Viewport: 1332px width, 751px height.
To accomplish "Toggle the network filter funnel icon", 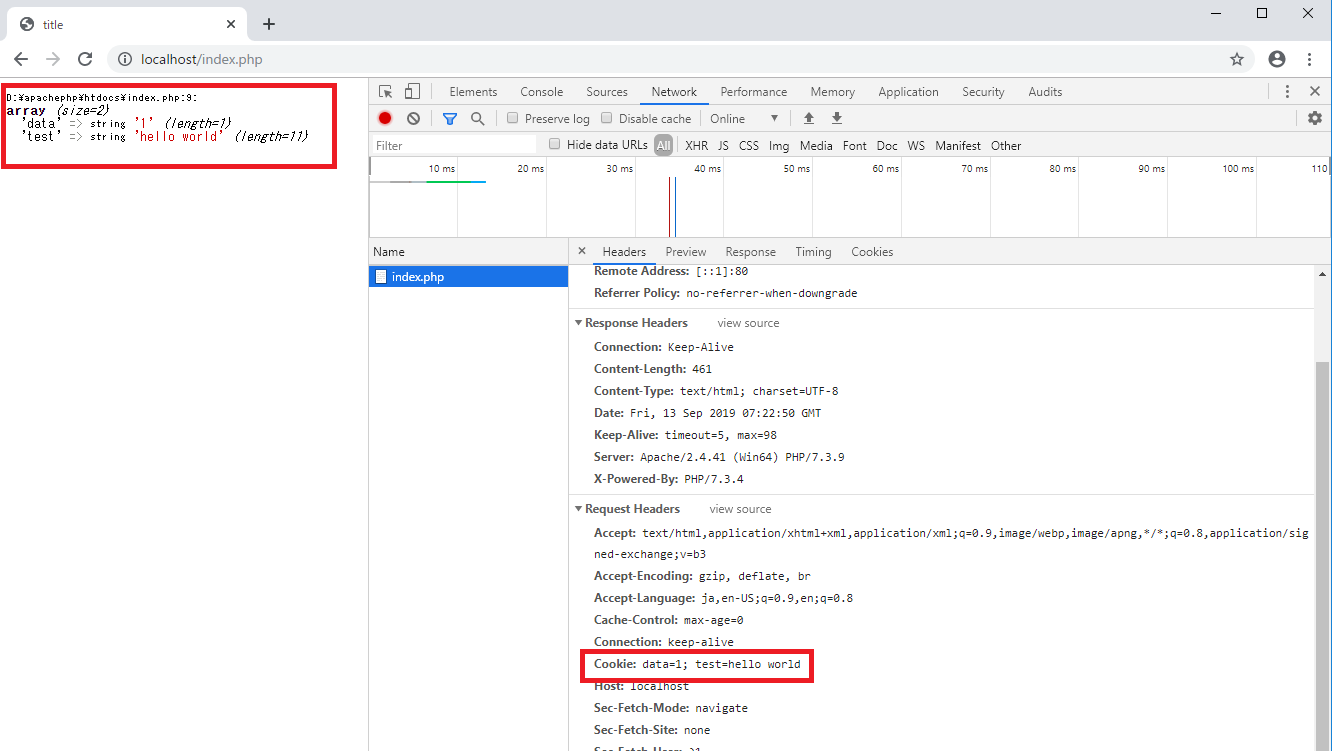I will [x=450, y=118].
